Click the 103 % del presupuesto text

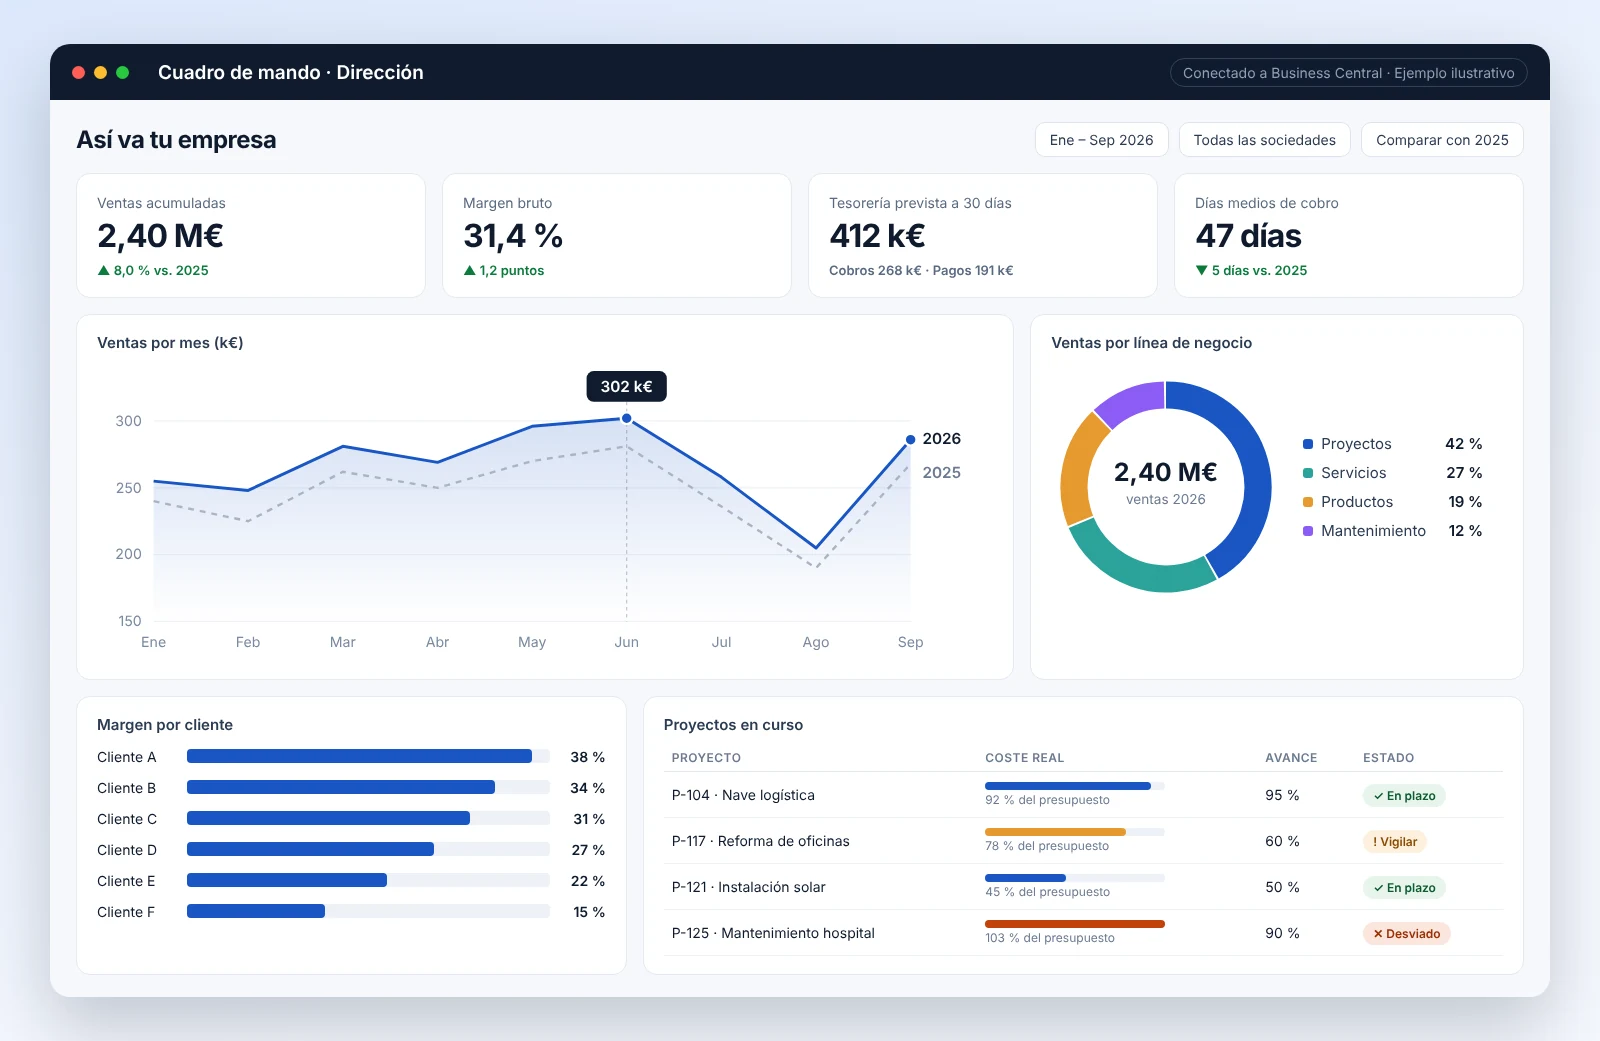tap(1049, 938)
